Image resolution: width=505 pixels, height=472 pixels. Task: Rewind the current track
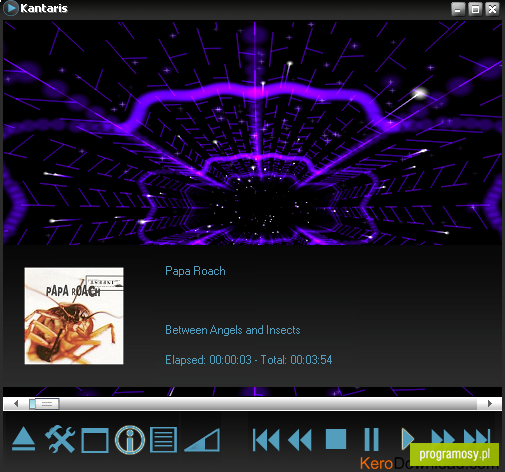pos(300,440)
